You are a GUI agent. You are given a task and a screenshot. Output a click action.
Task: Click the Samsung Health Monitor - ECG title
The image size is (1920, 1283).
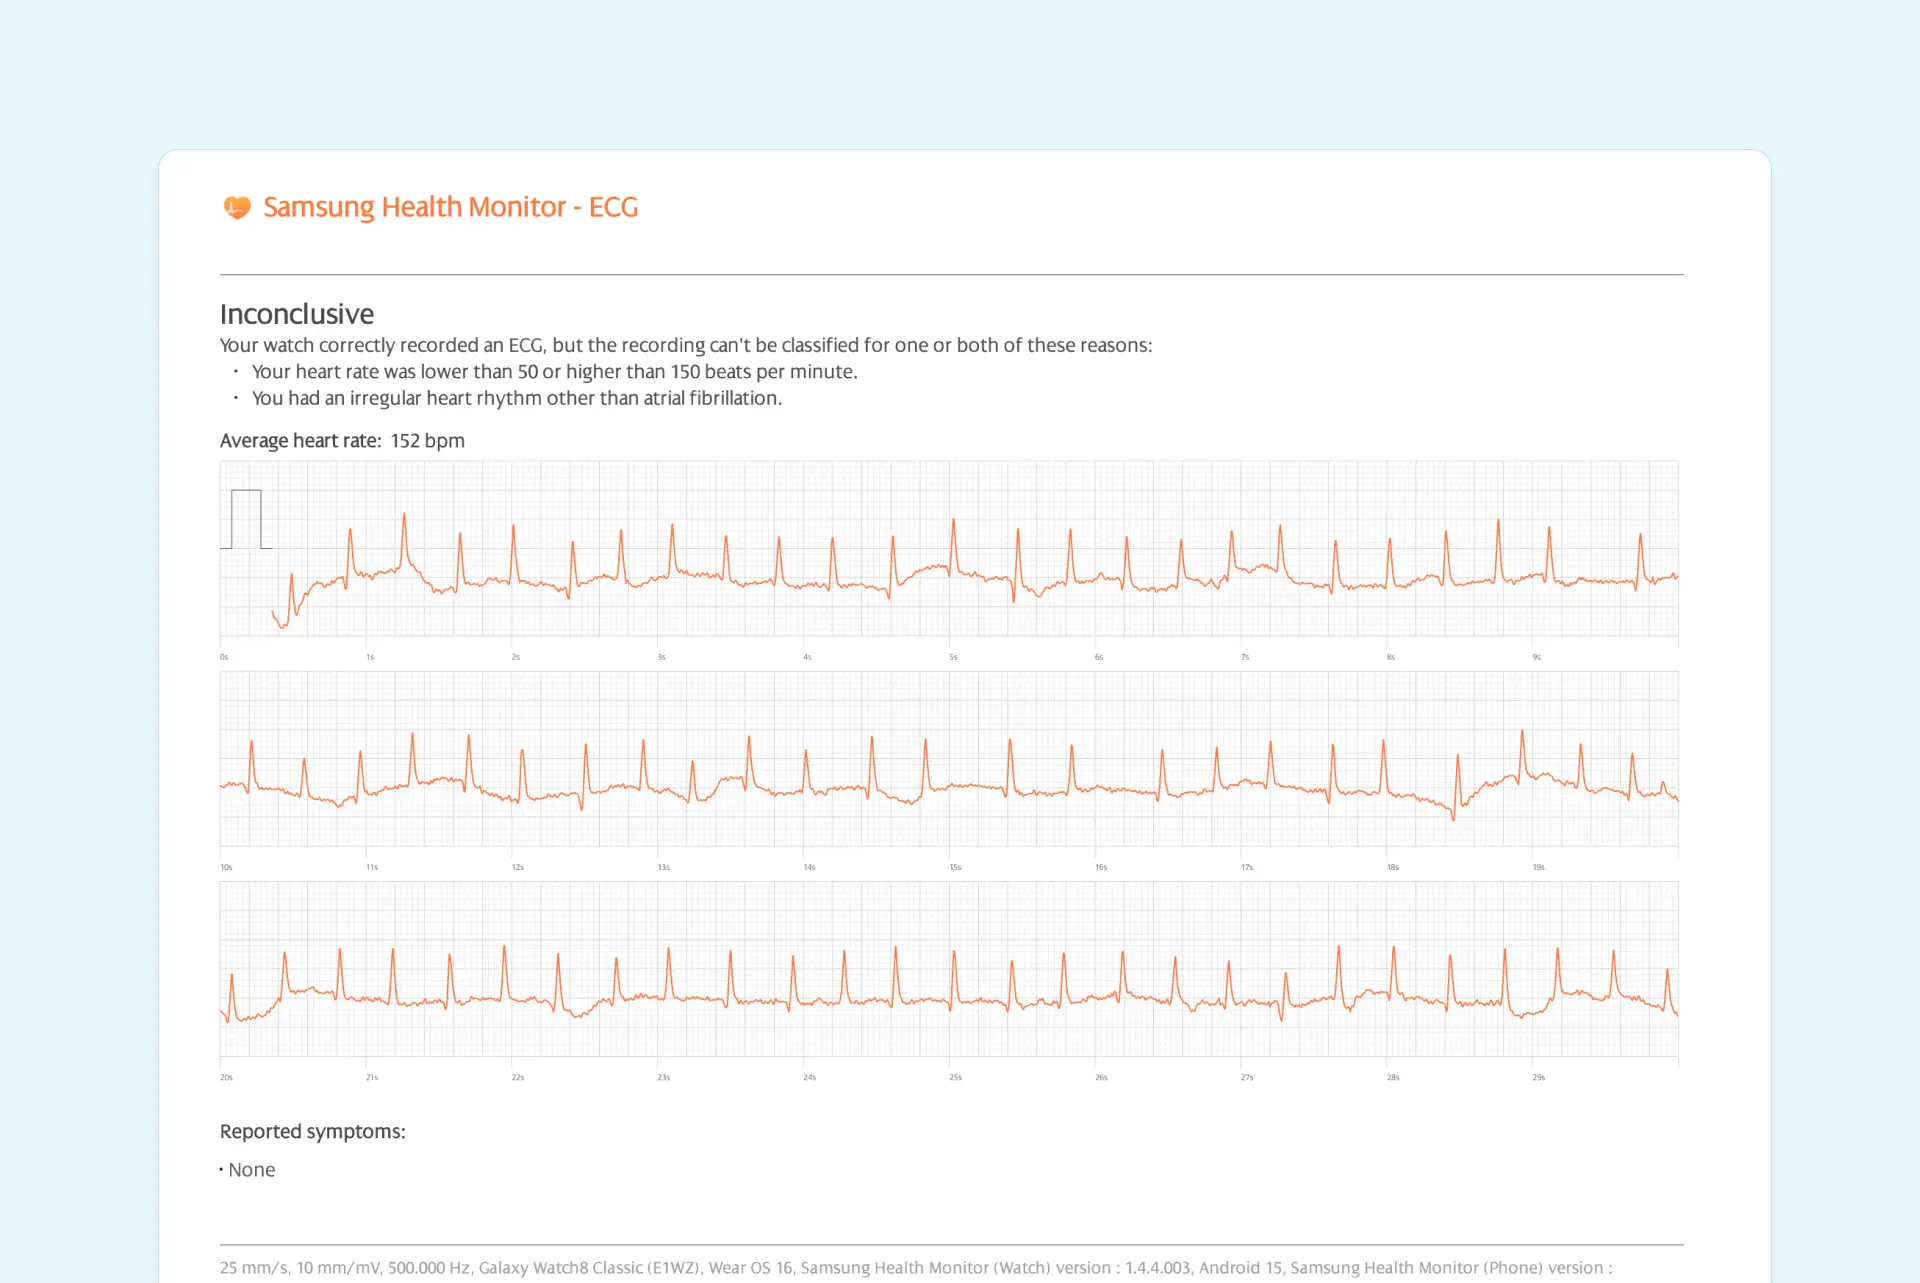[450, 207]
